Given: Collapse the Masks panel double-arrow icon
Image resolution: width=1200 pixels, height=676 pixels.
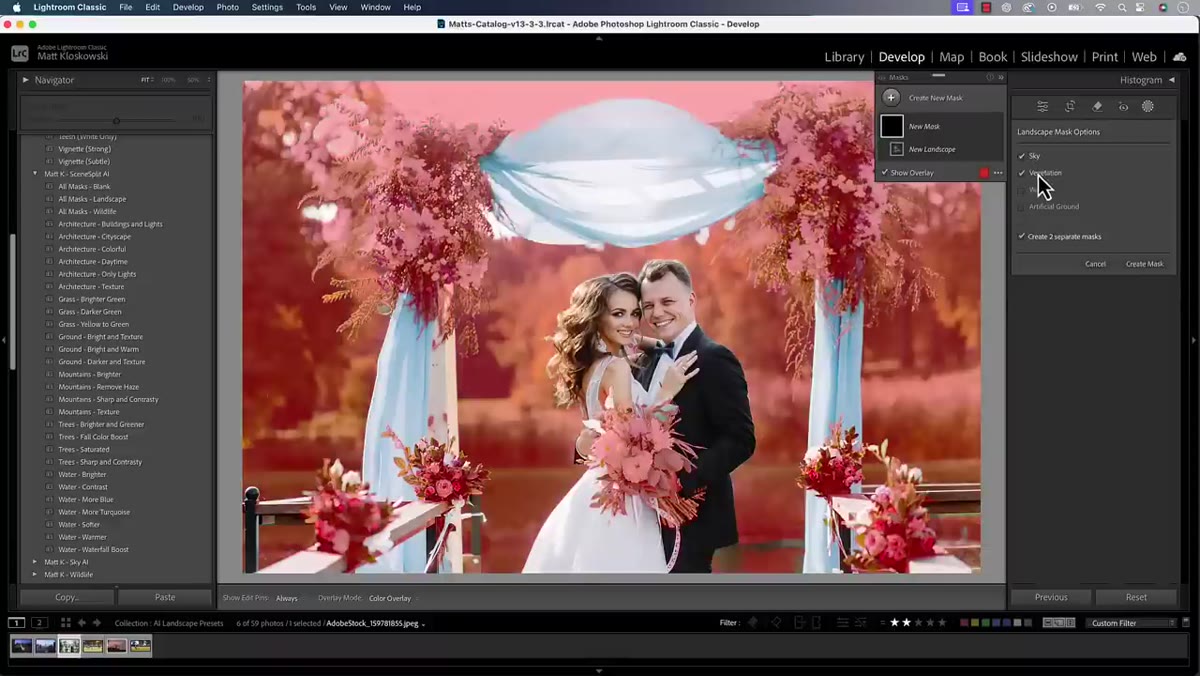Looking at the screenshot, I should (x=1001, y=77).
